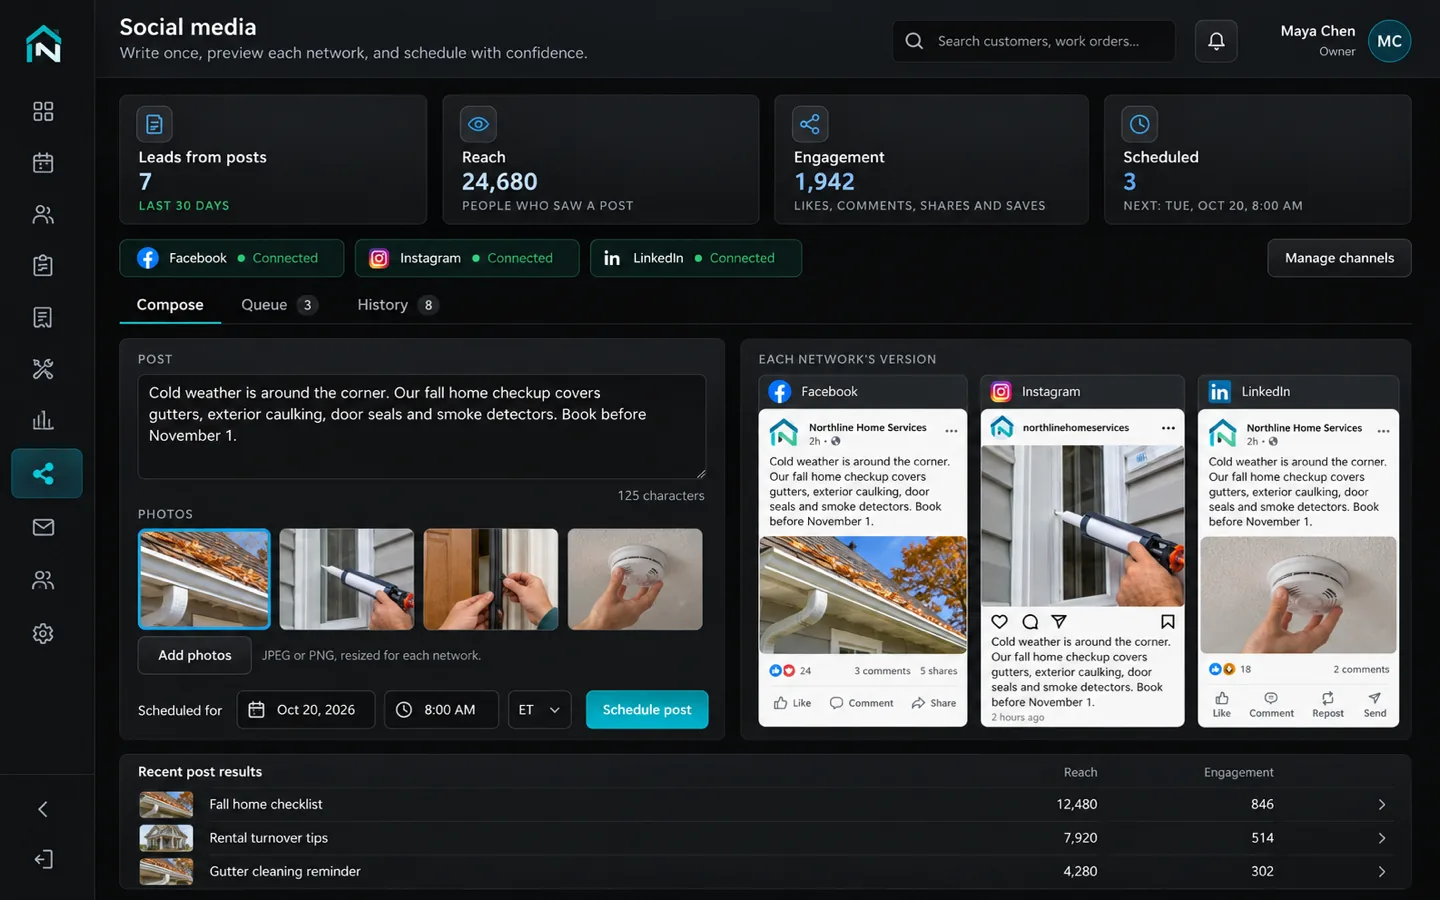
Task: Click "northlinehomeservices" Instagram handle
Action: click(x=1075, y=428)
